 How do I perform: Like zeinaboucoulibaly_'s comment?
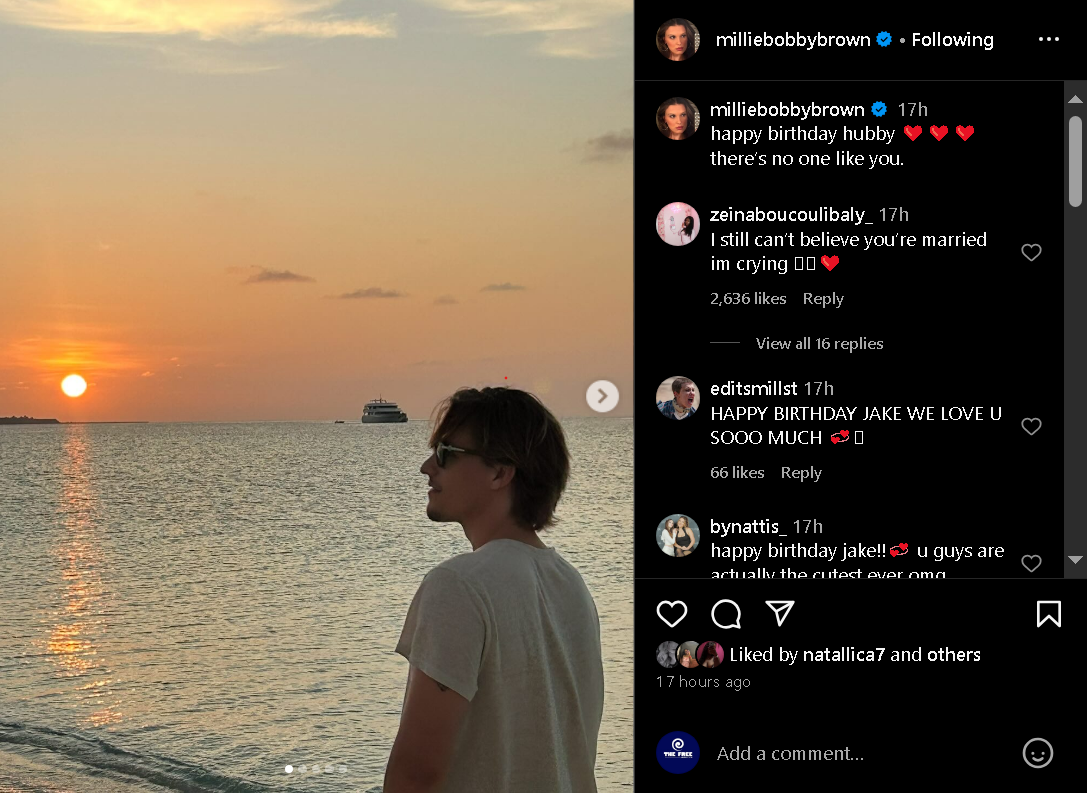point(1031,253)
